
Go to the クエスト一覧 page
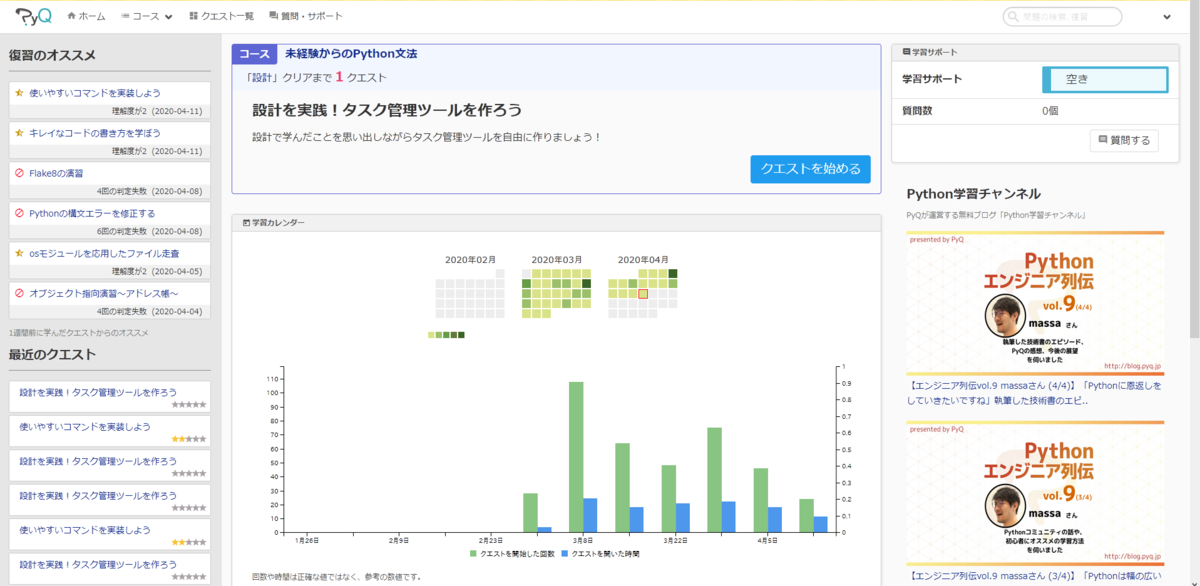221,16
